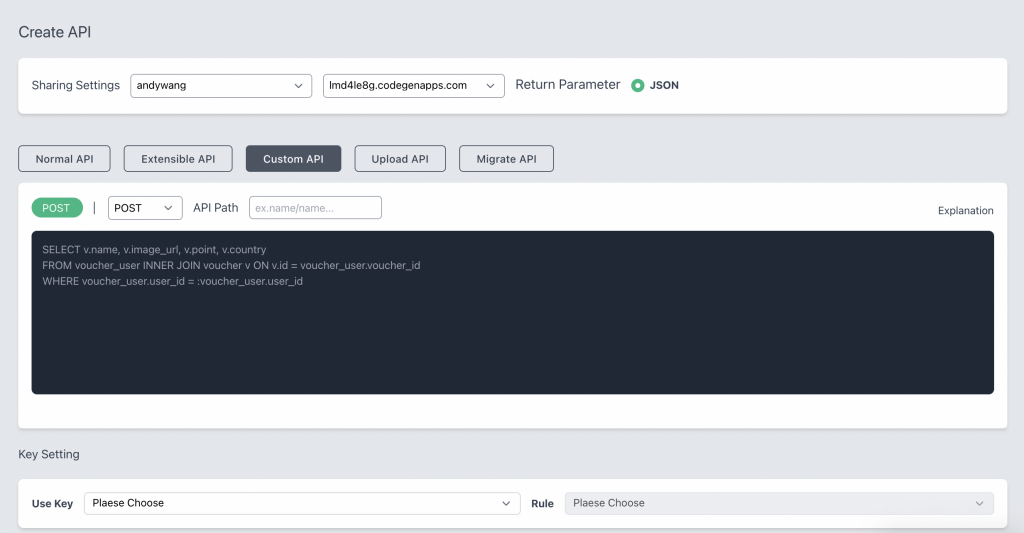Switch to the Normal API tab

point(64,159)
